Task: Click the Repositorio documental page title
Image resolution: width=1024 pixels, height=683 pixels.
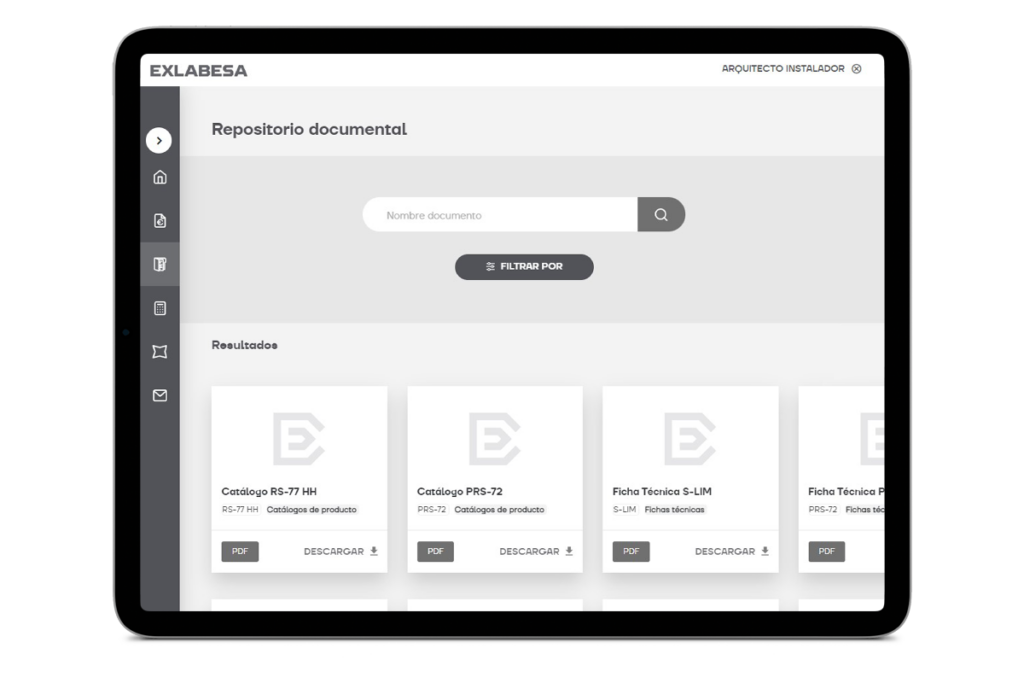Action: [x=309, y=129]
